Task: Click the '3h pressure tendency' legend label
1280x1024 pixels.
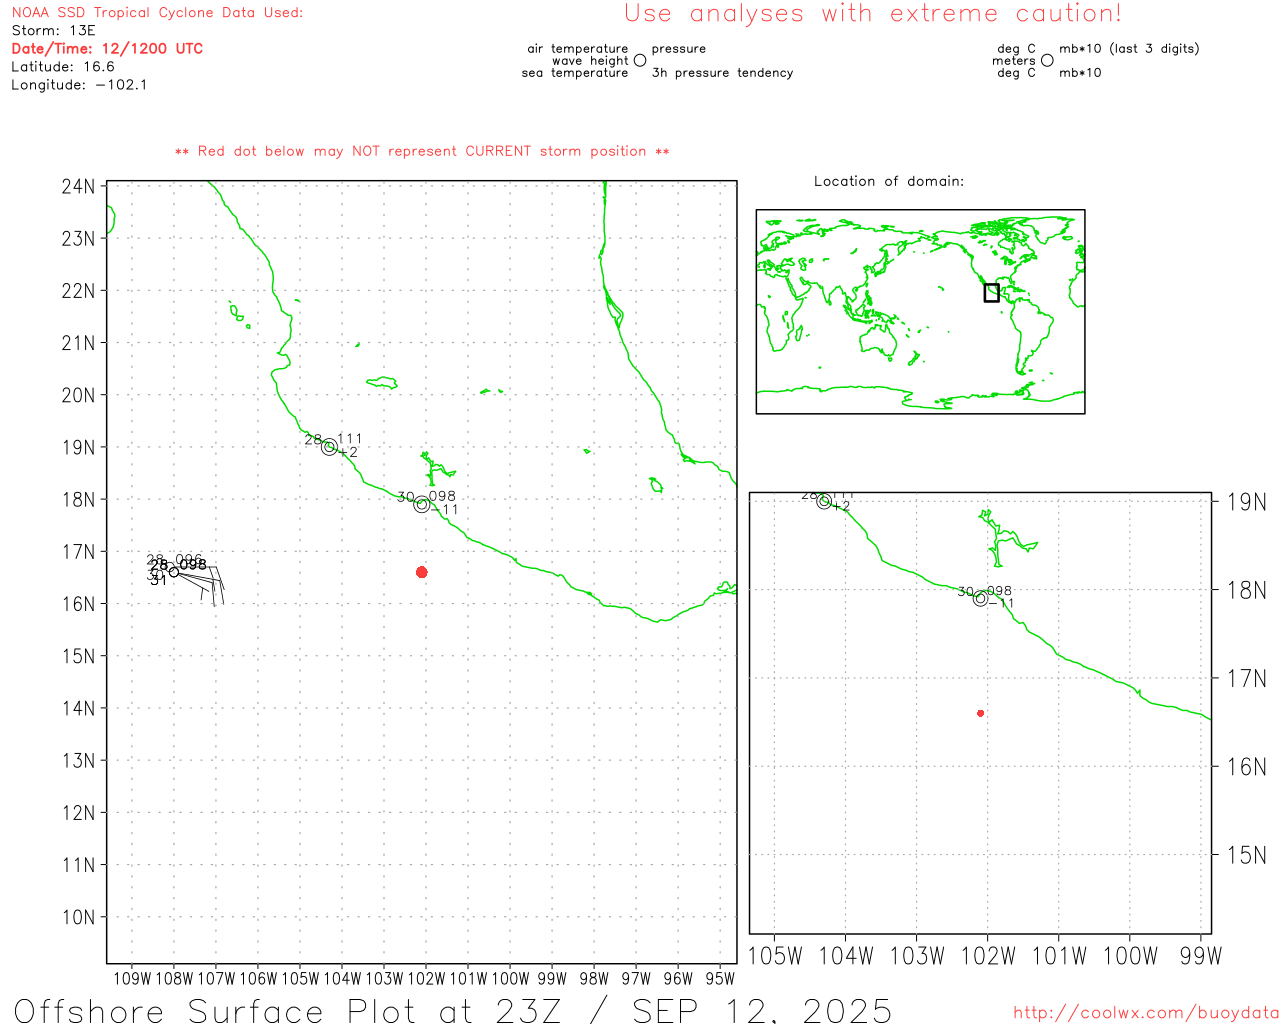Action: click(x=722, y=73)
